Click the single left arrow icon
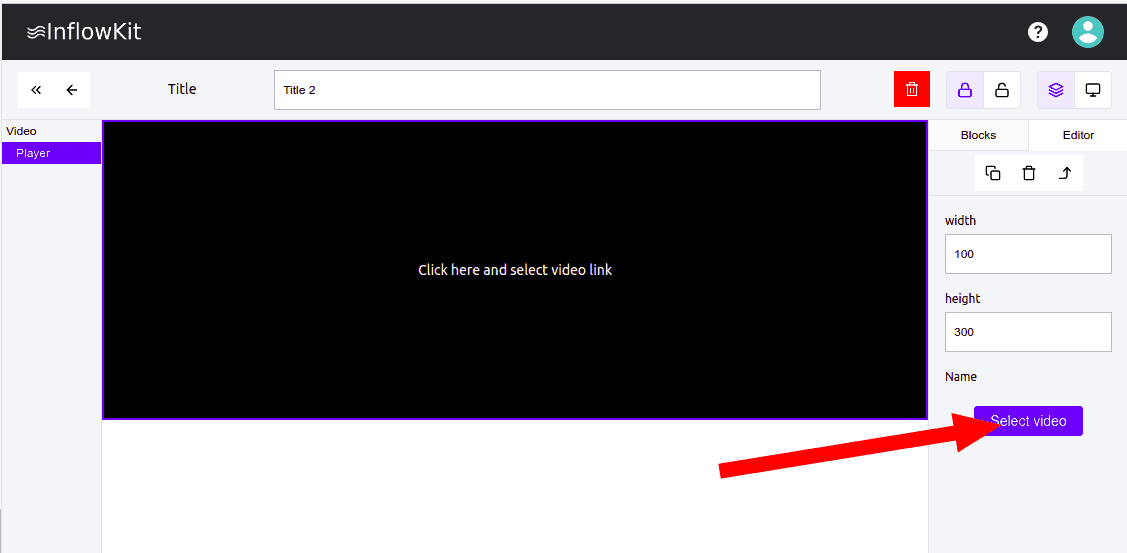 click(72, 90)
